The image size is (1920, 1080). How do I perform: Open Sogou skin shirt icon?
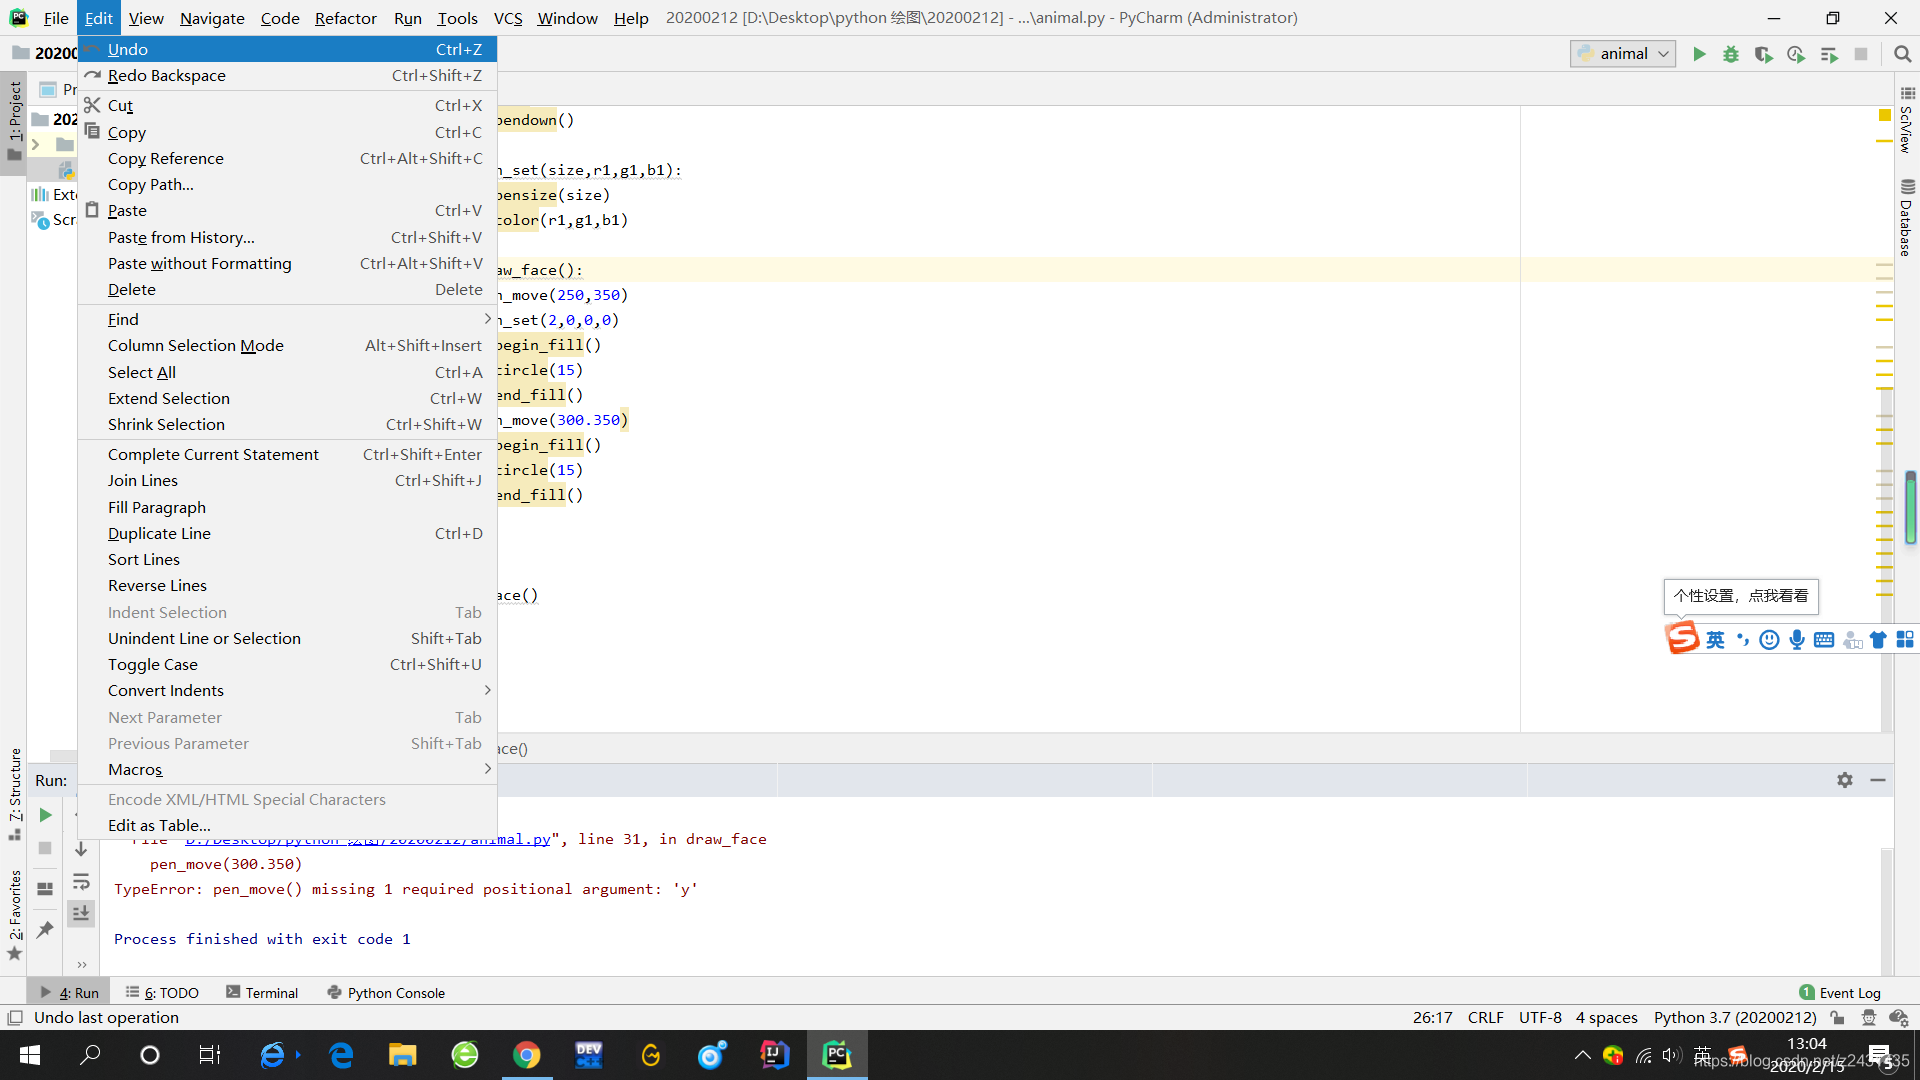(1878, 640)
